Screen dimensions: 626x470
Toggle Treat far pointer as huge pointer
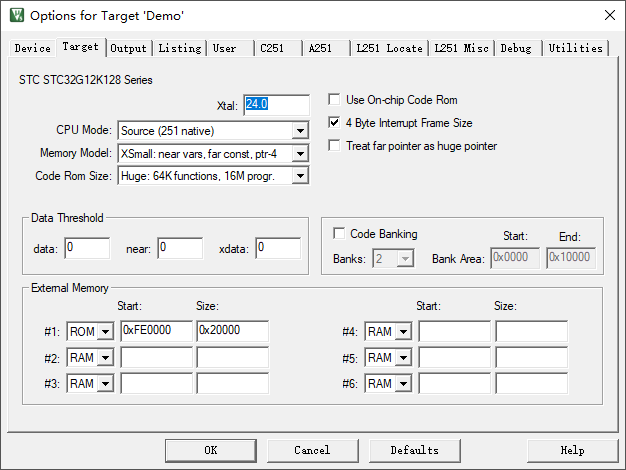335,146
